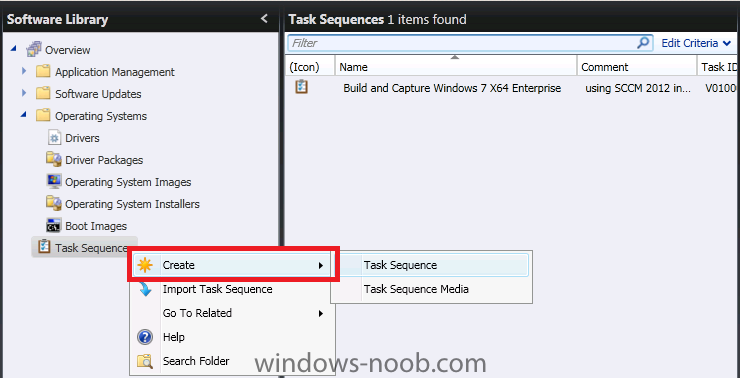This screenshot has width=740, height=378.
Task: Click the Task Sequences clipboard icon in tree
Action: point(44,247)
